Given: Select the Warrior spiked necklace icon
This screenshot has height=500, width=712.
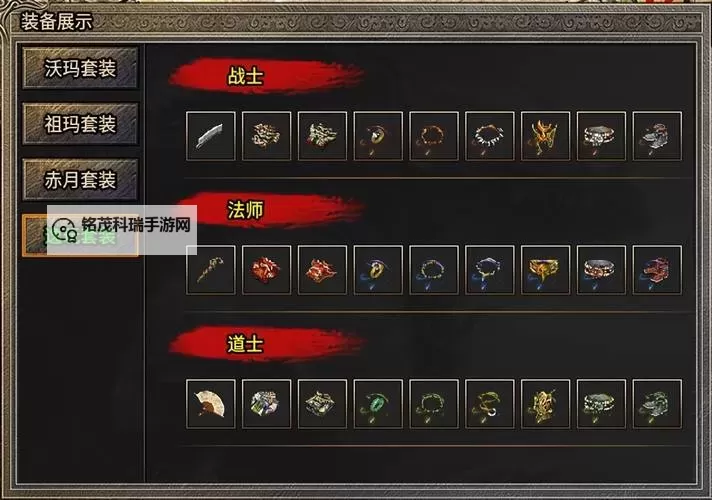Looking at the screenshot, I should point(490,136).
